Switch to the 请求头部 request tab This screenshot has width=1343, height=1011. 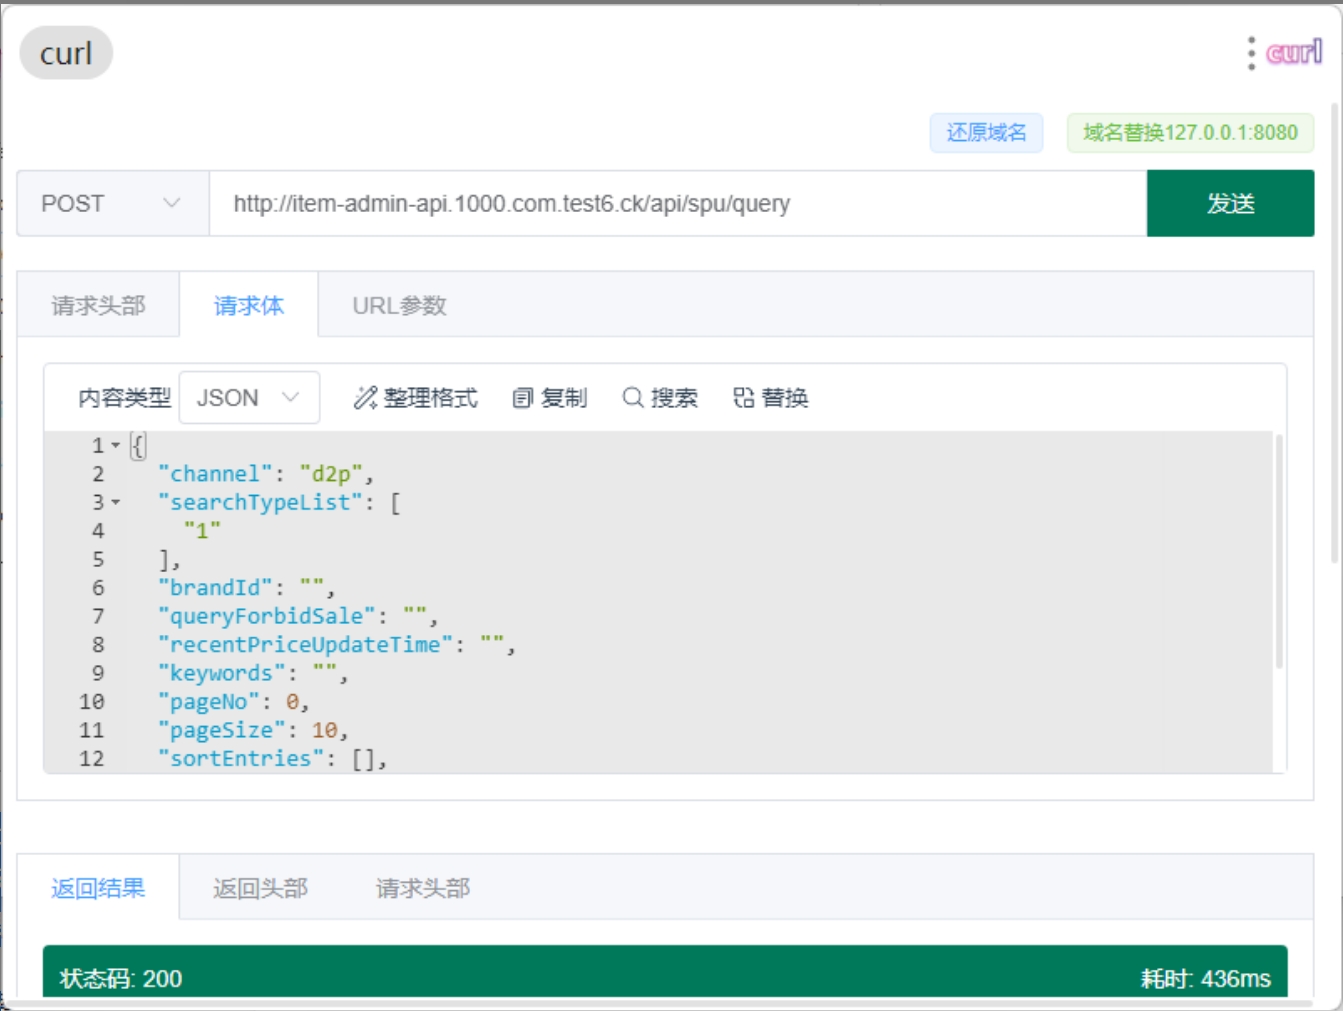click(x=98, y=305)
